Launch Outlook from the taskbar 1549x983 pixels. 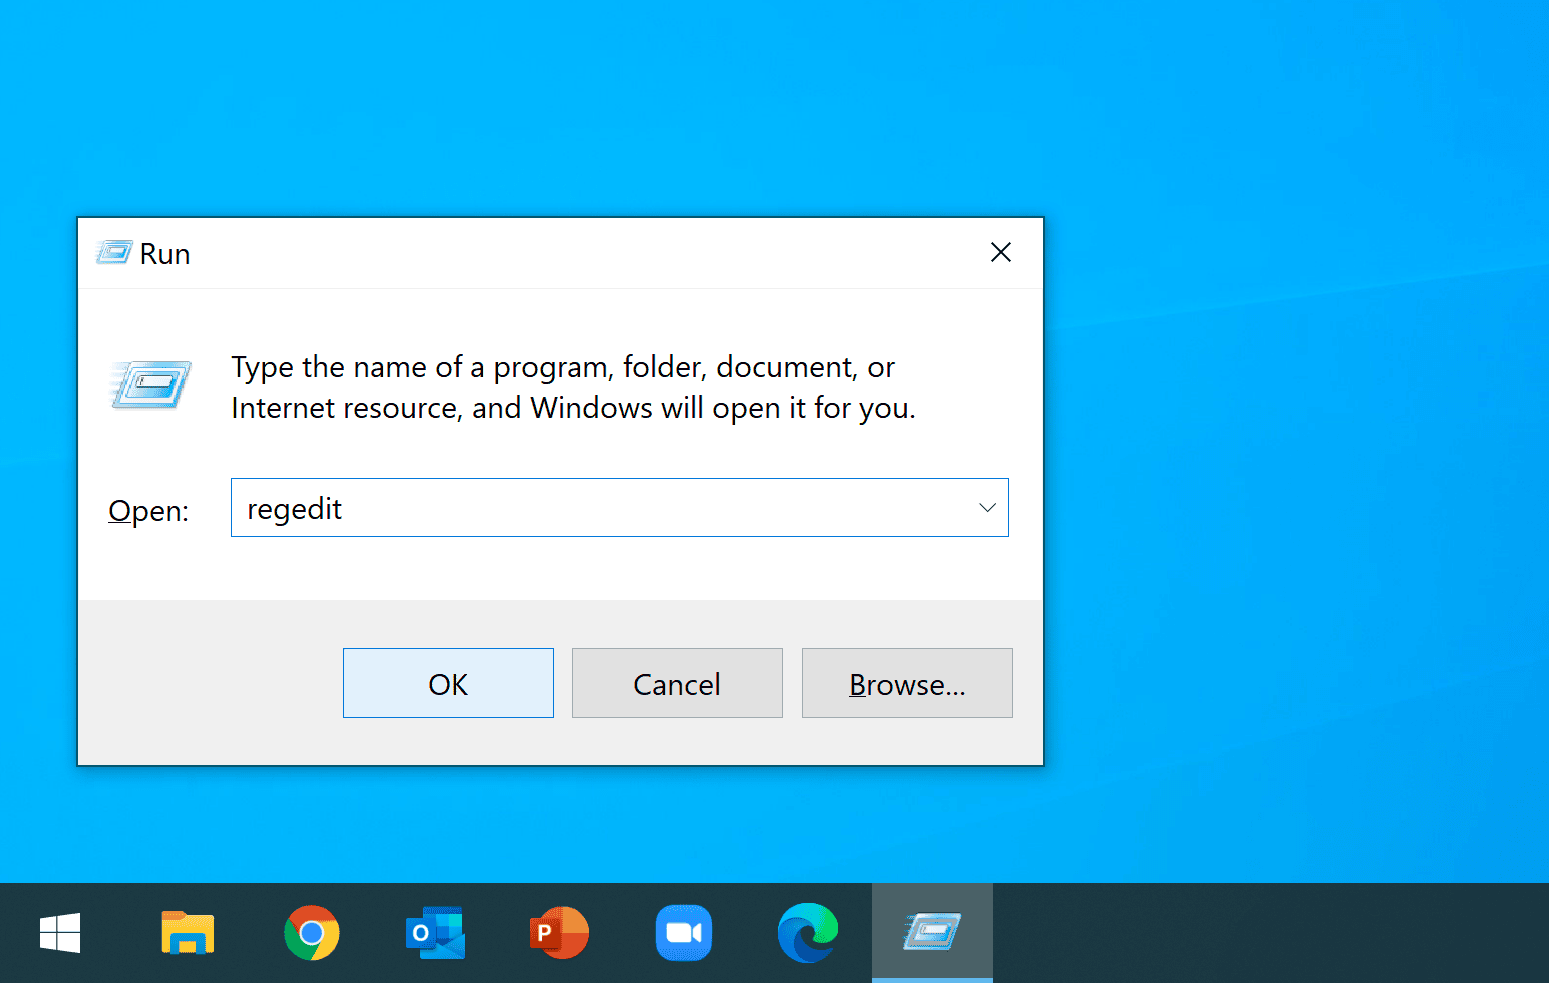tap(435, 932)
